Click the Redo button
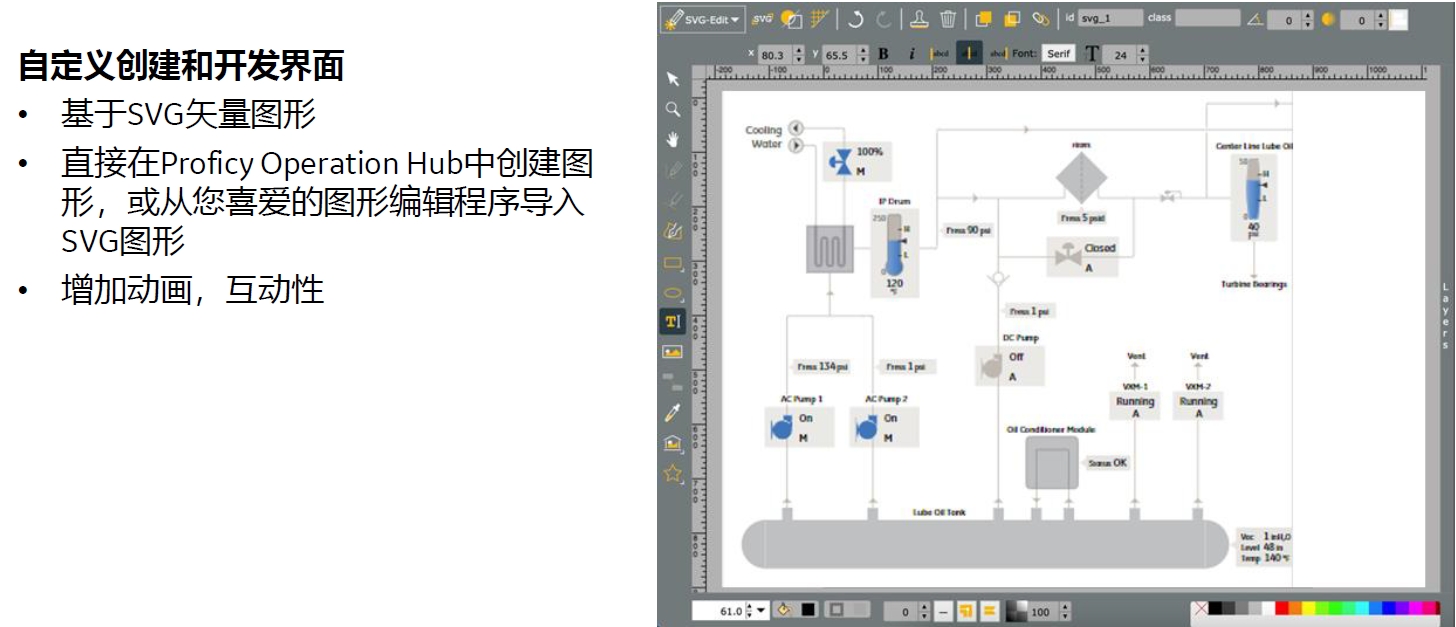The height and width of the screenshot is (627, 1456). coord(884,19)
